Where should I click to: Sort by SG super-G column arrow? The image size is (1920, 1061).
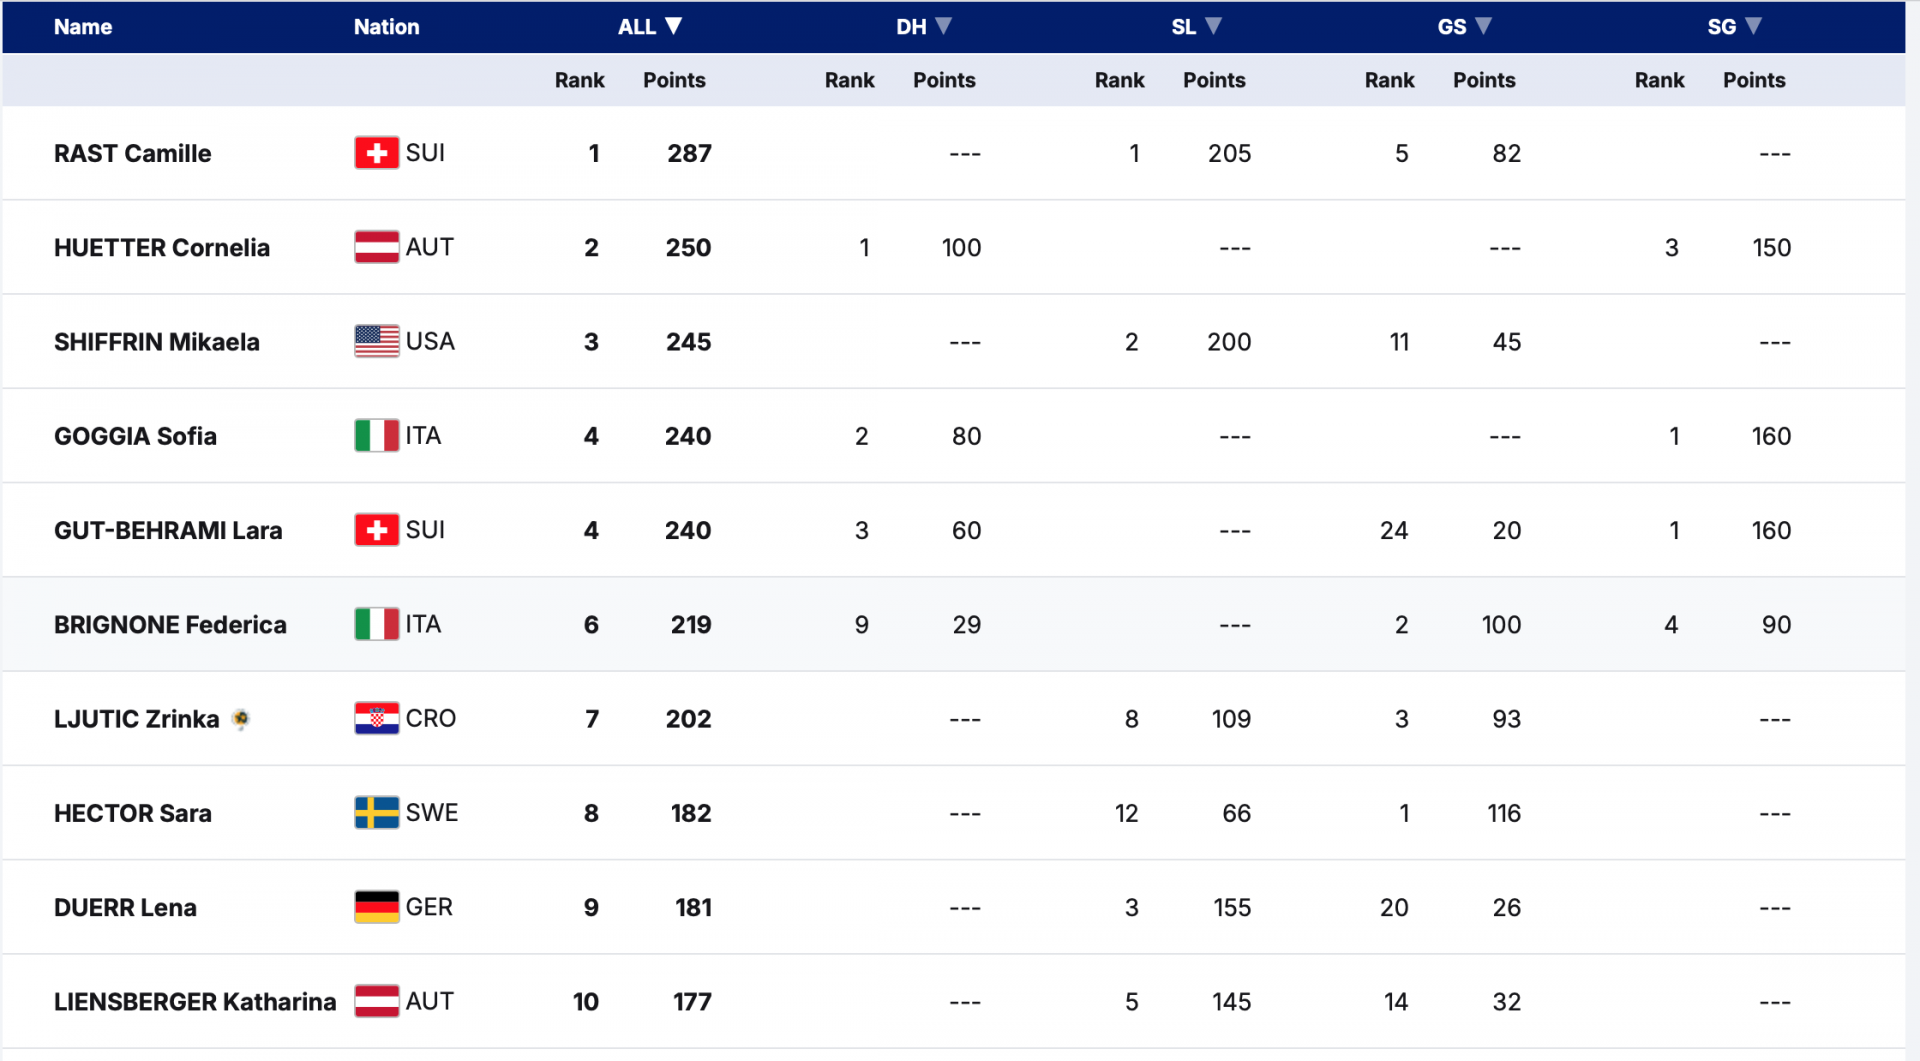pyautogui.click(x=1753, y=26)
